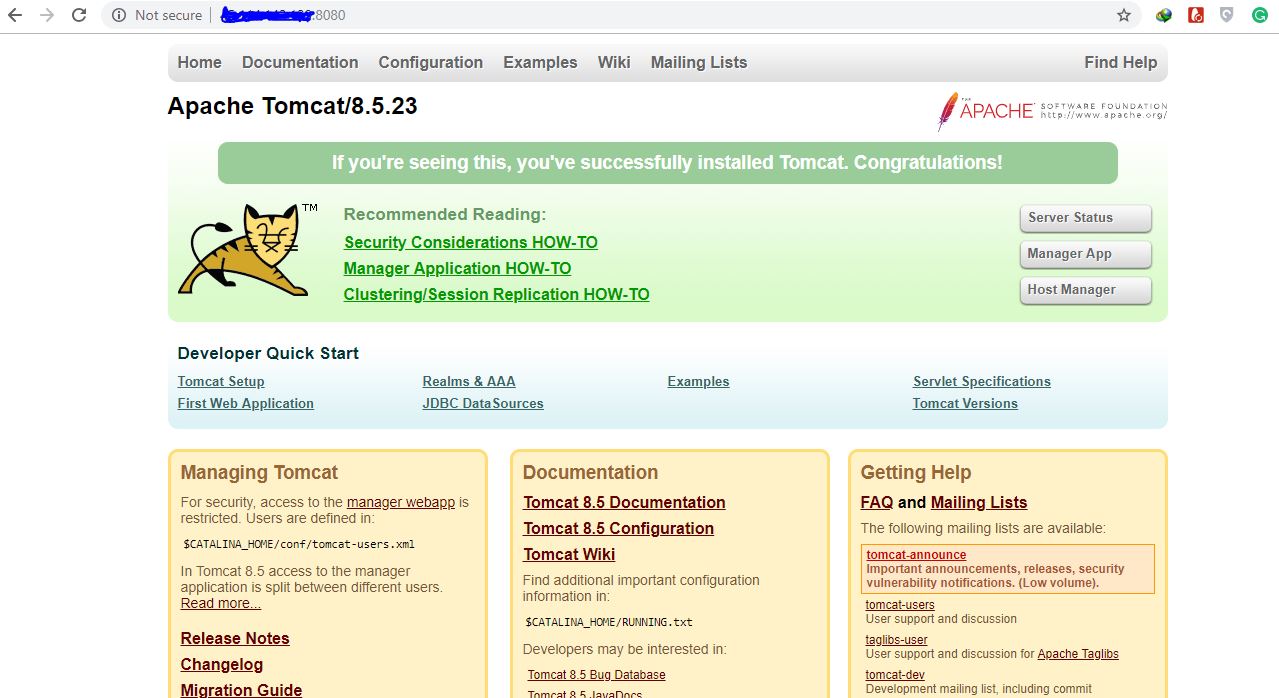The width and height of the screenshot is (1279, 698).
Task: Click the Apache Software Foundation logo
Action: pos(1052,111)
